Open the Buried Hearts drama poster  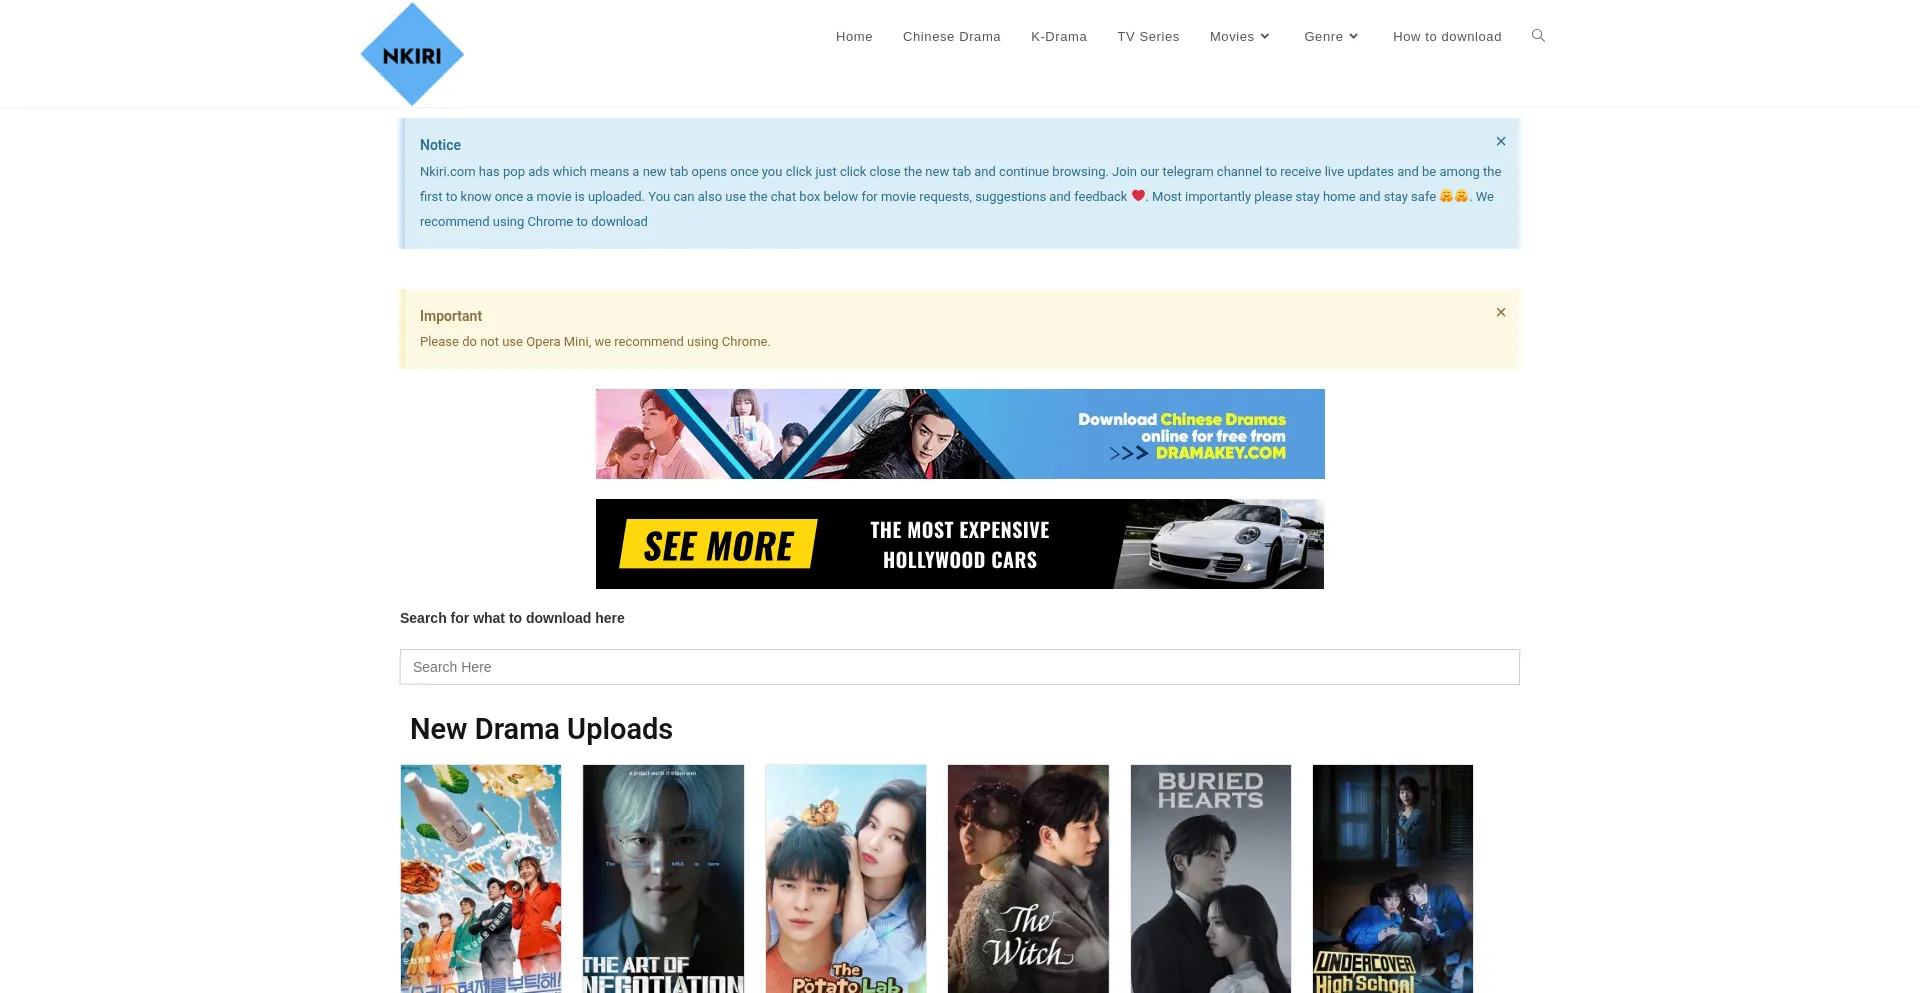(1211, 879)
